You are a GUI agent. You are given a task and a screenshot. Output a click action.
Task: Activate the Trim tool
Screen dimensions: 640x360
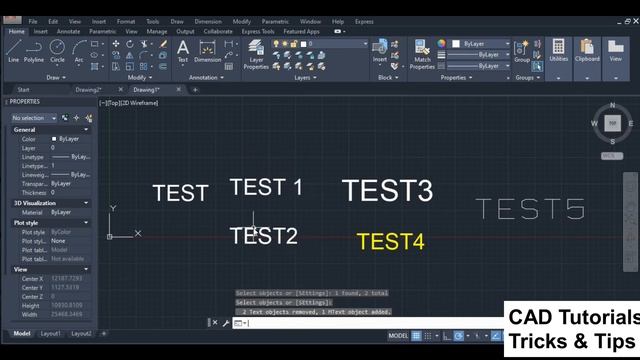pyautogui.click(x=144, y=44)
